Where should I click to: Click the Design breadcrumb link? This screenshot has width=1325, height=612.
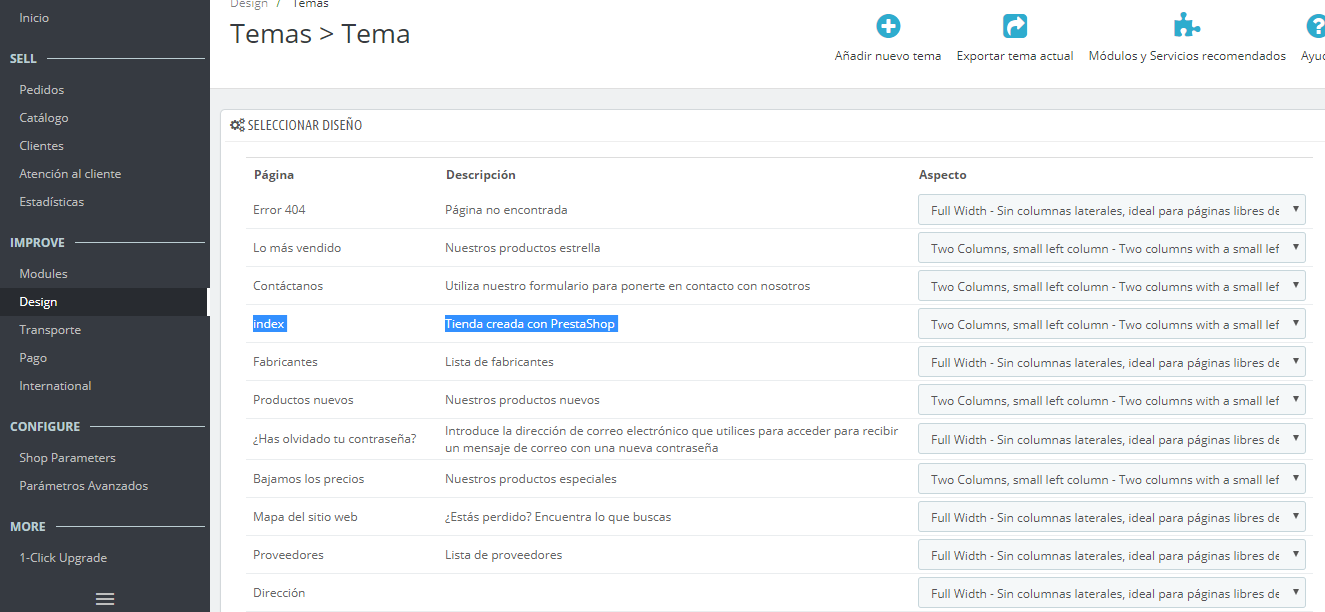249,4
